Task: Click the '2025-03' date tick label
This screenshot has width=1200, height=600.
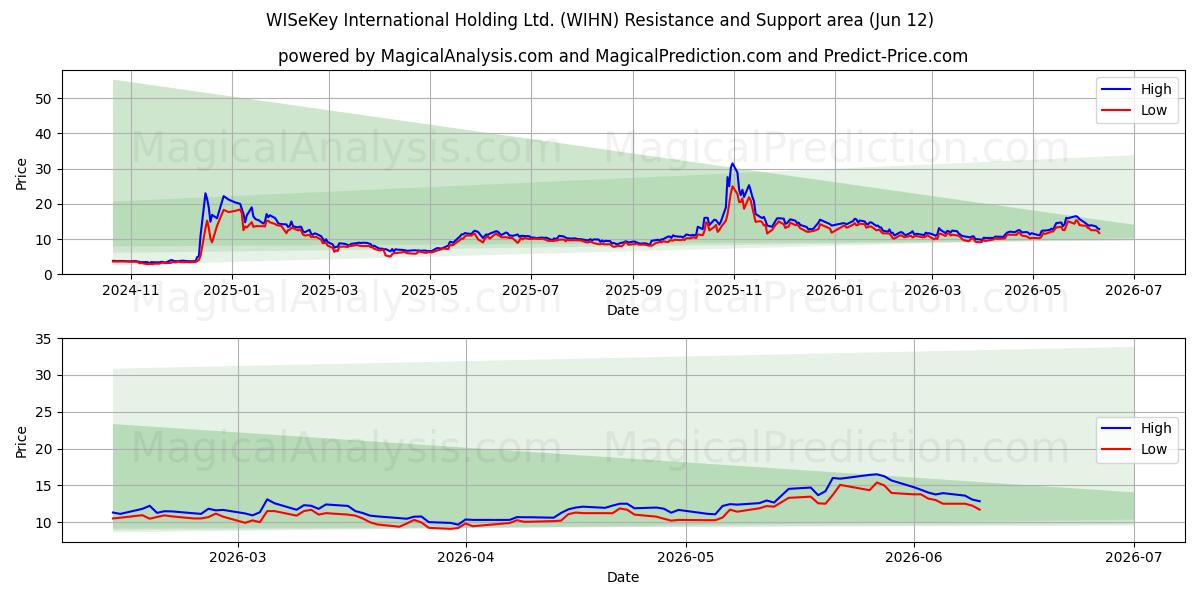Action: pyautogui.click(x=329, y=290)
